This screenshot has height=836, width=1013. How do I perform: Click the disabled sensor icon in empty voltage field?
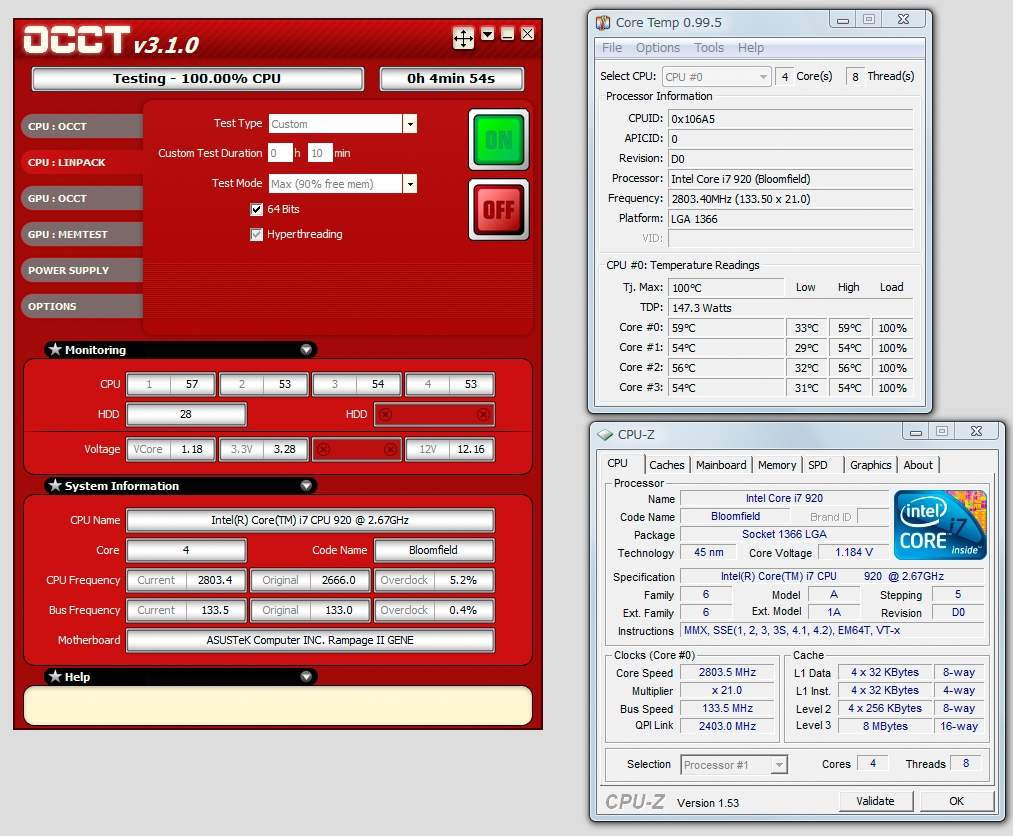(324, 450)
